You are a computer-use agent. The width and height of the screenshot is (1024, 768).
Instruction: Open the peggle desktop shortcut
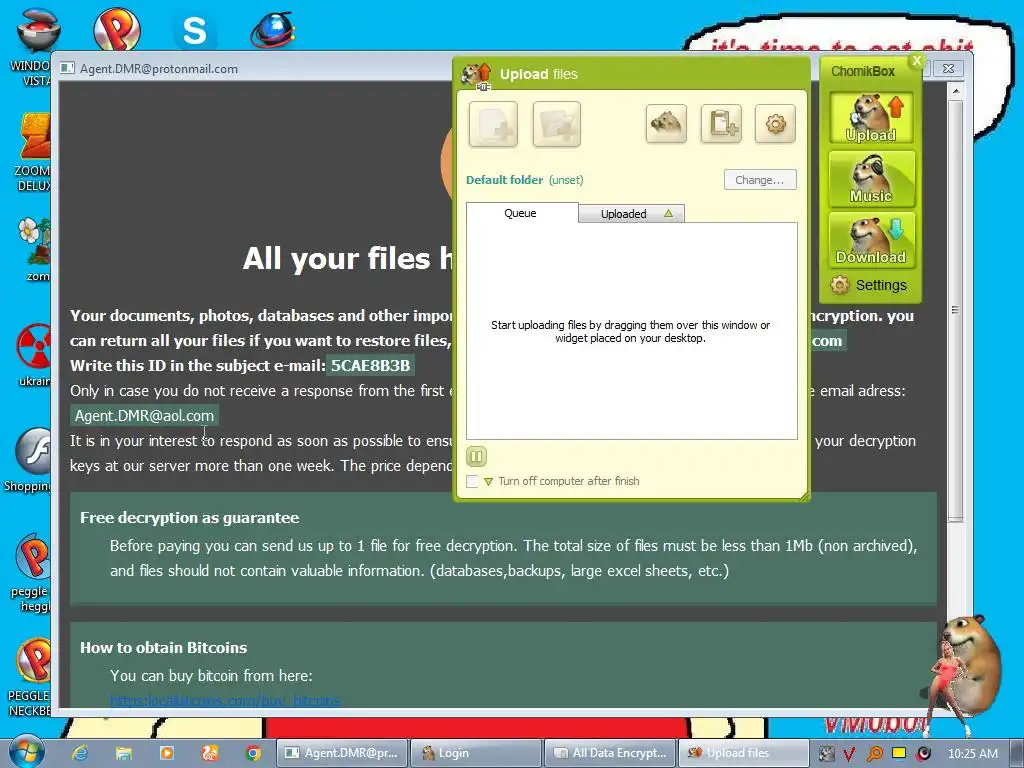pos(31,573)
